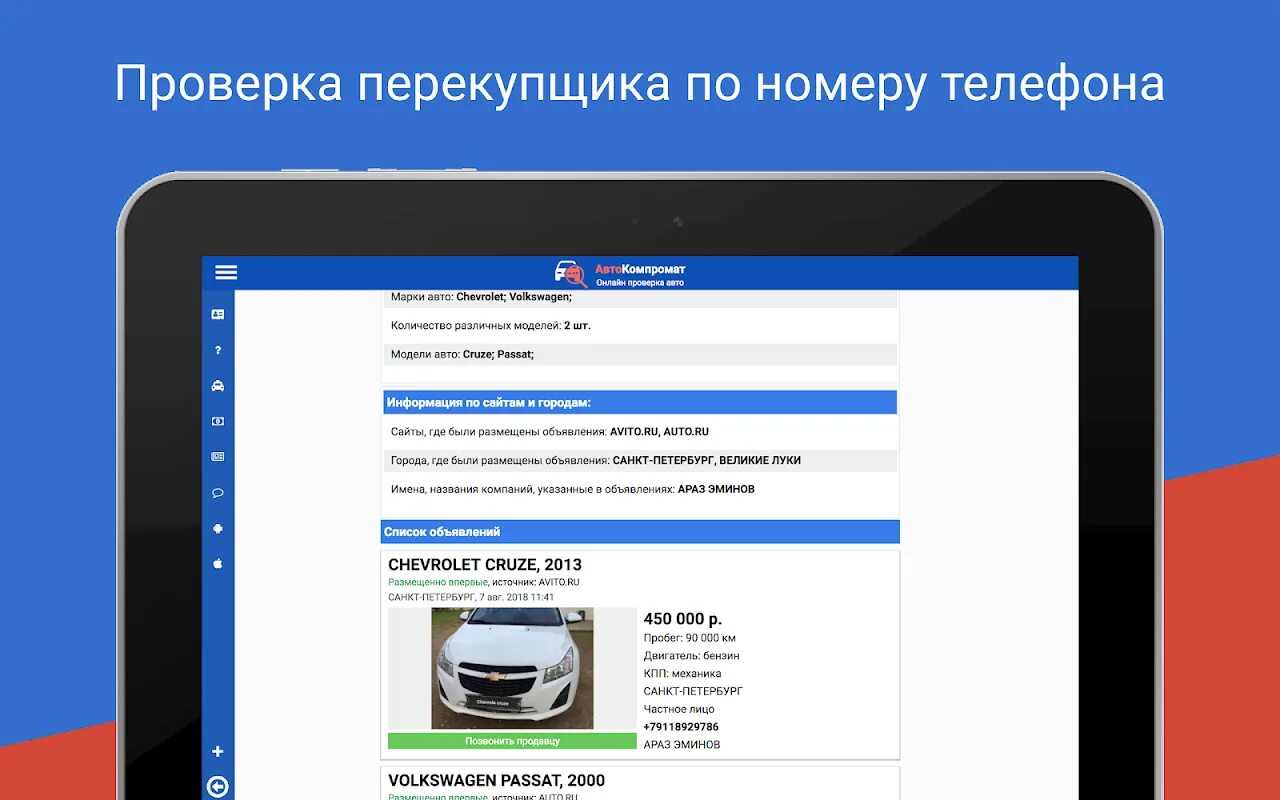
Task: Click the КПП: механика text
Action: [x=682, y=674]
